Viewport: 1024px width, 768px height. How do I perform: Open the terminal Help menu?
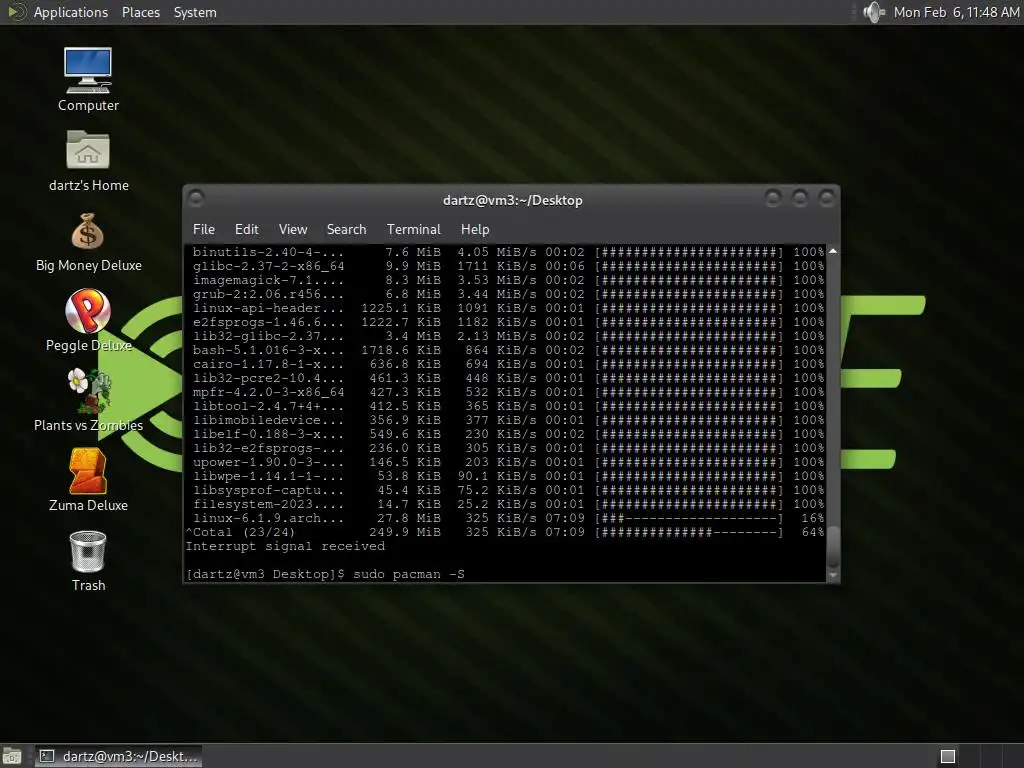click(475, 229)
